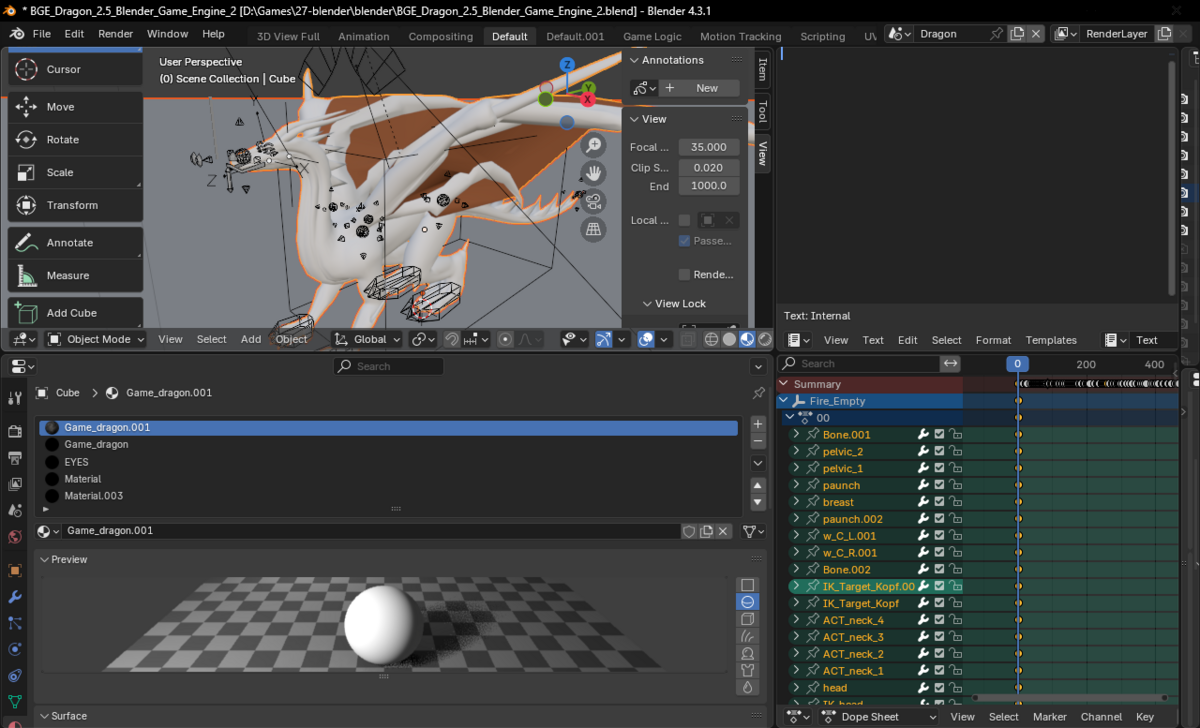Set preview shape to Cube
This screenshot has width=1200, height=728.
[x=747, y=619]
